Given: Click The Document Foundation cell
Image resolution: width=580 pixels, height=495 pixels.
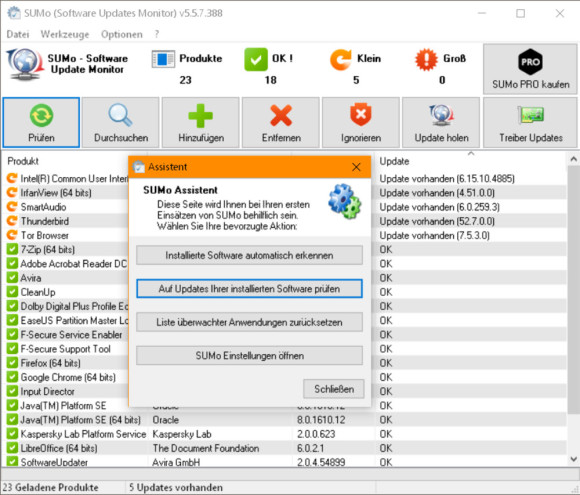Looking at the screenshot, I should click(206, 448).
